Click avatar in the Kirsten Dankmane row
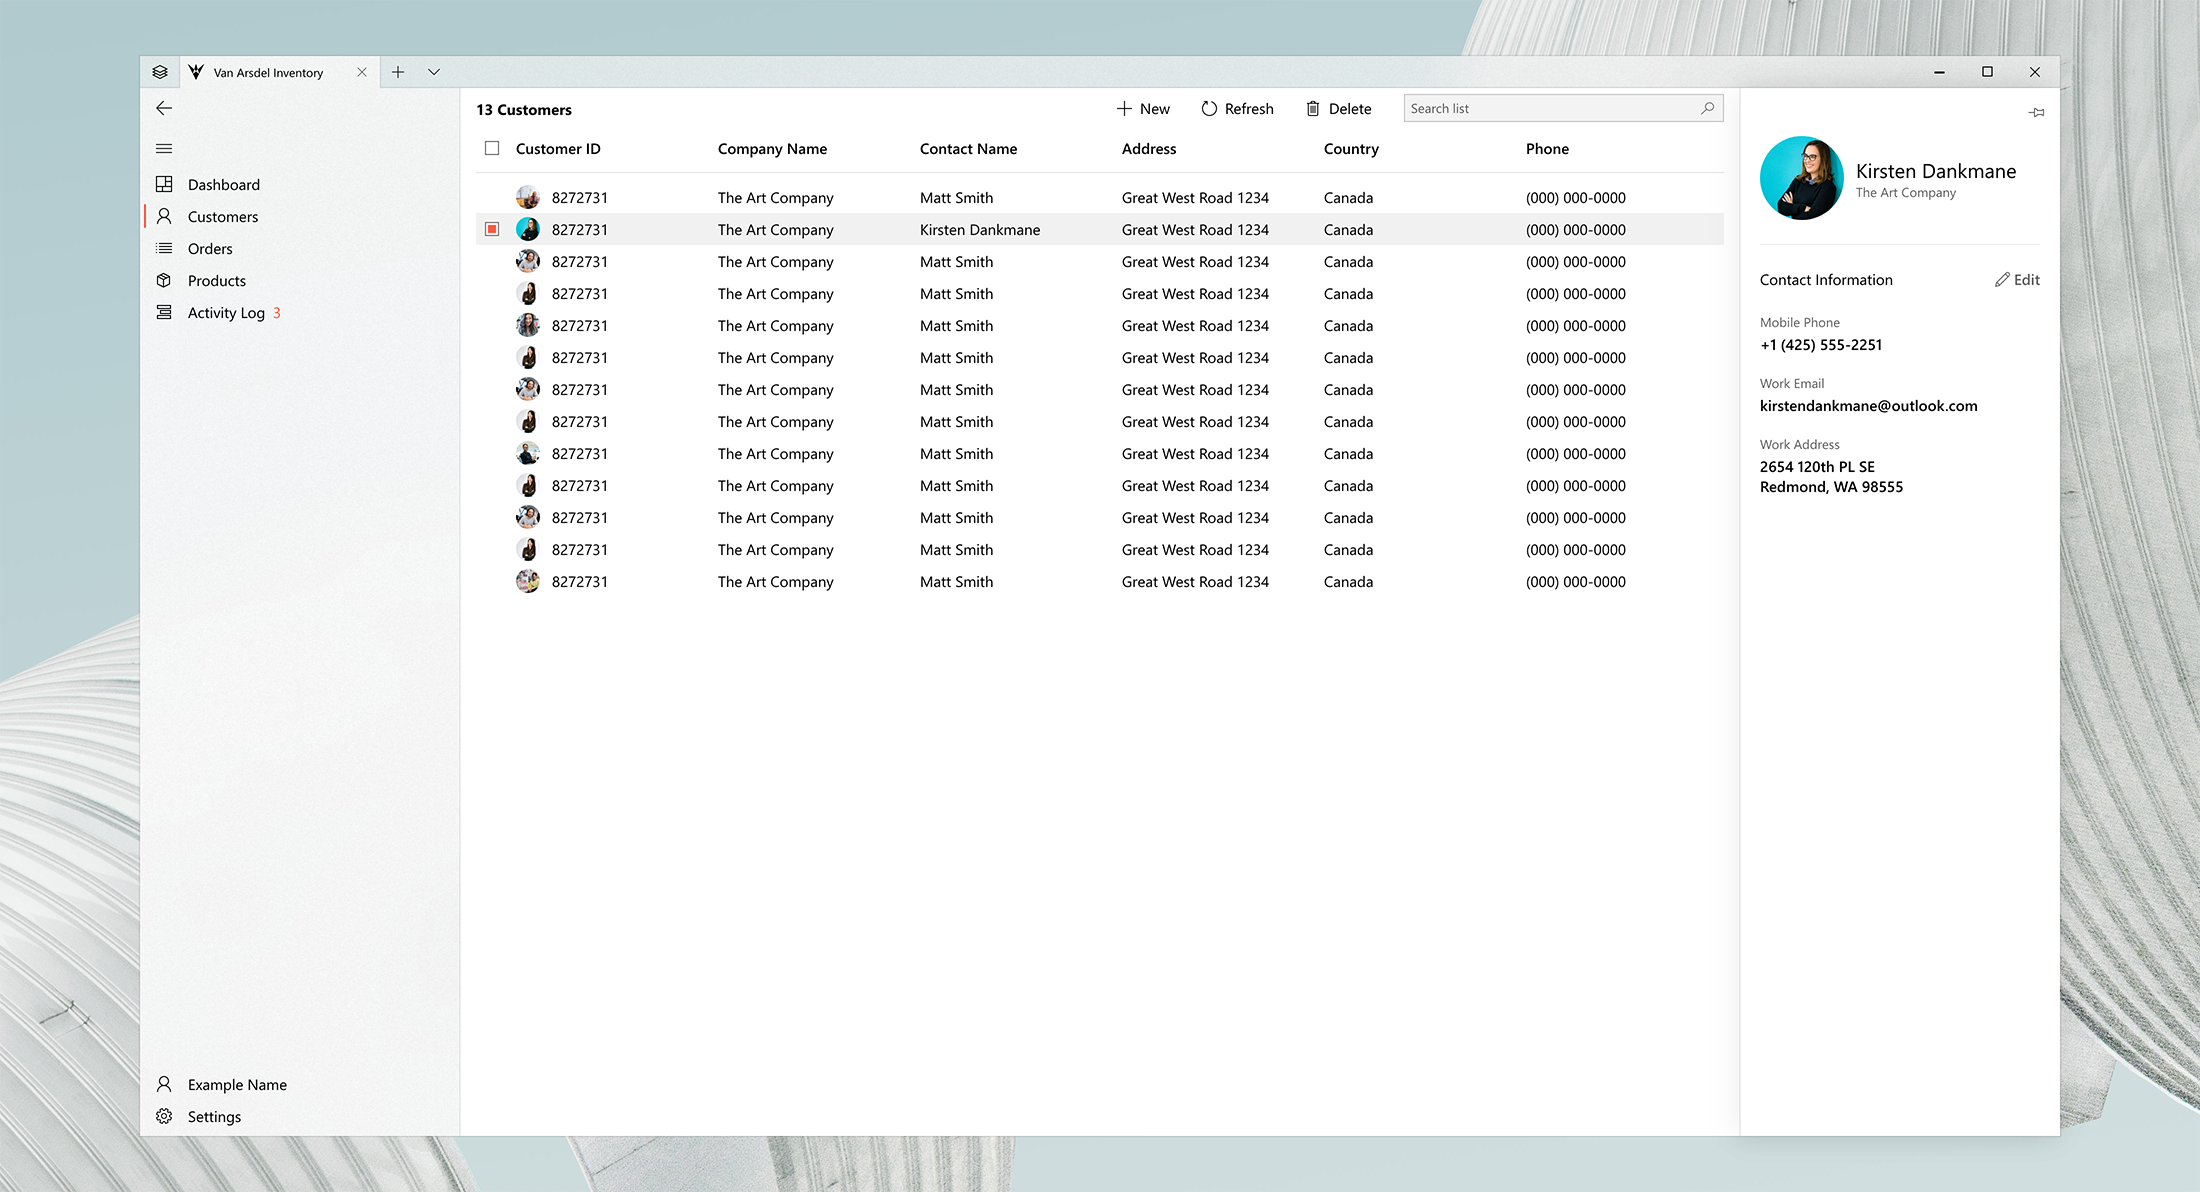Screen dimensions: 2200x1192 click(528, 229)
